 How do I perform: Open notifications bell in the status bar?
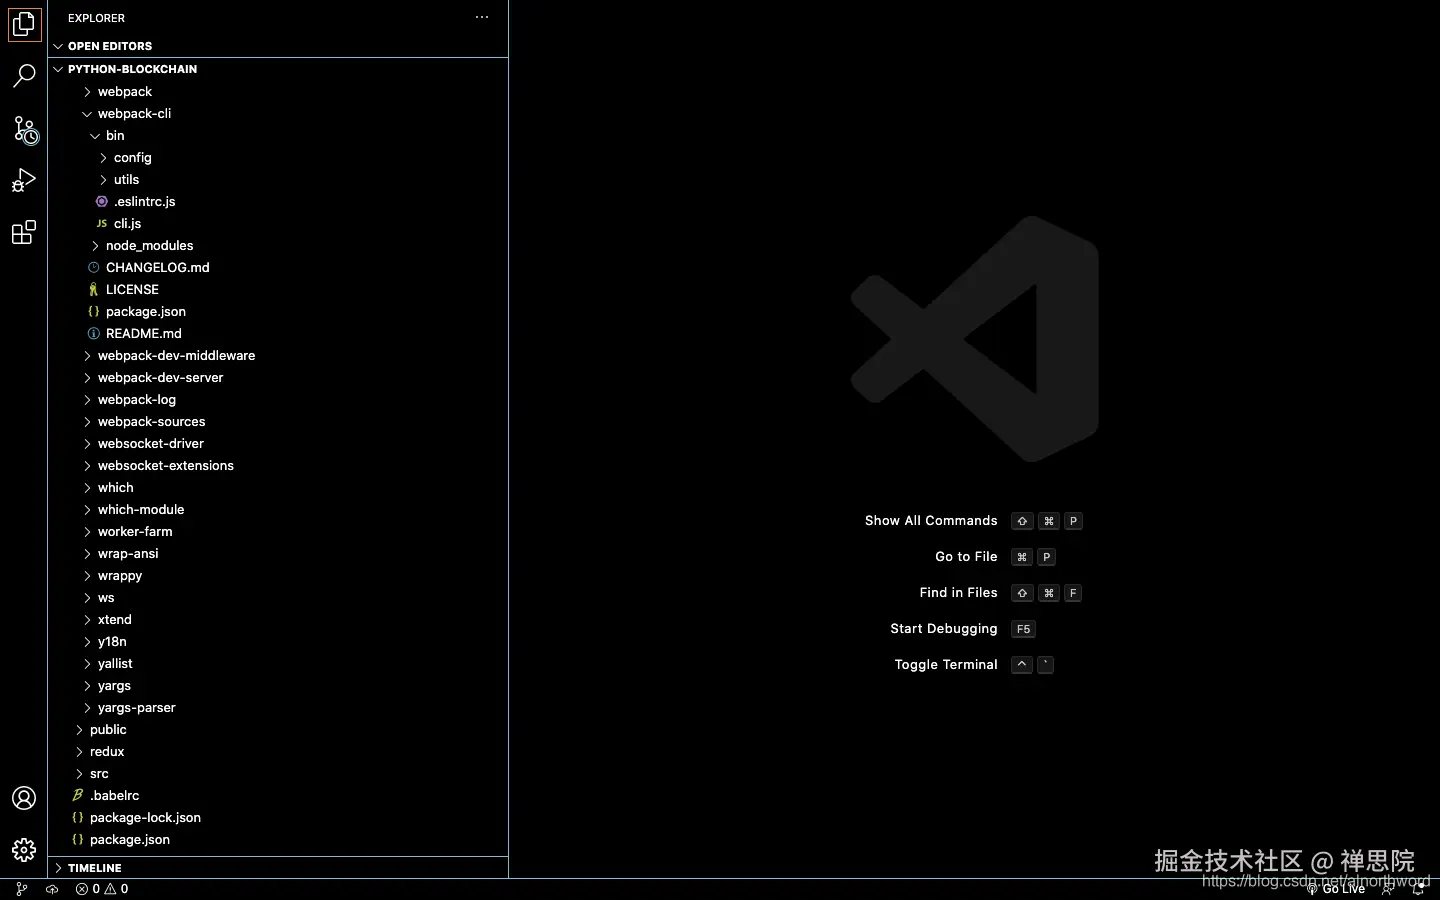1418,889
